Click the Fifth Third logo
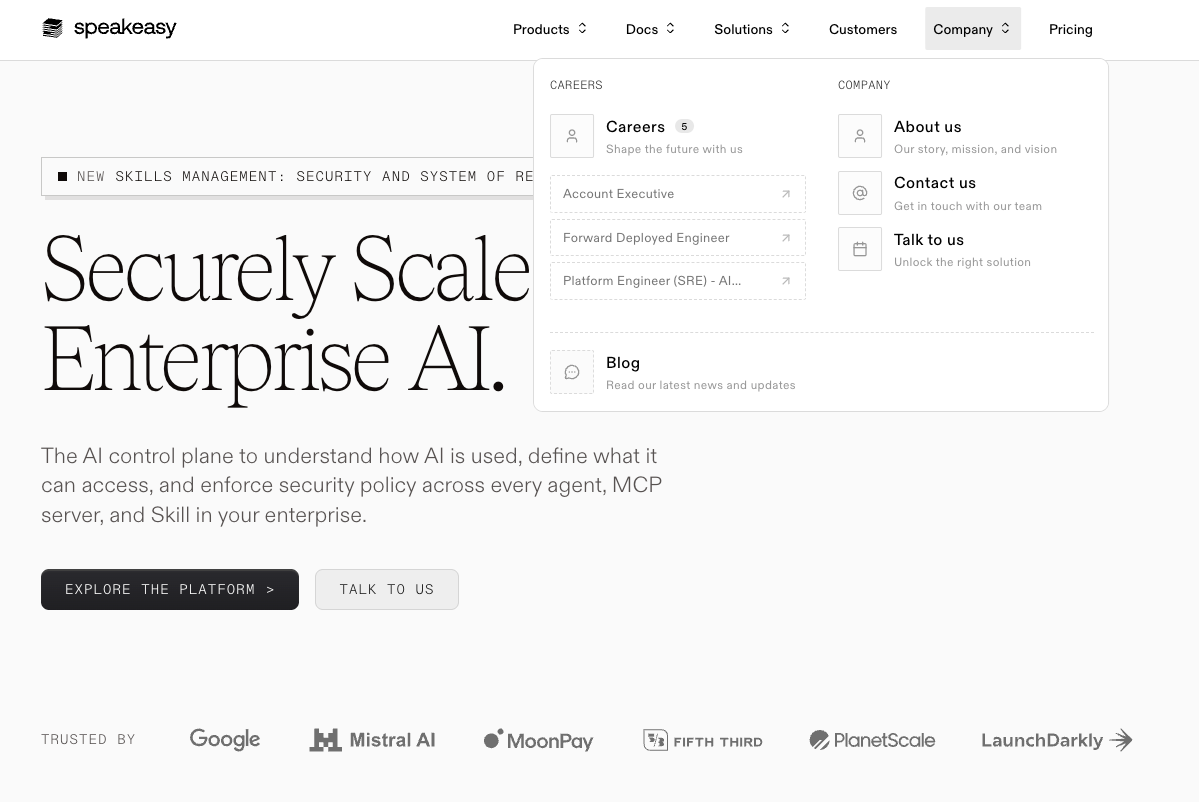The height and width of the screenshot is (802, 1199). click(703, 740)
